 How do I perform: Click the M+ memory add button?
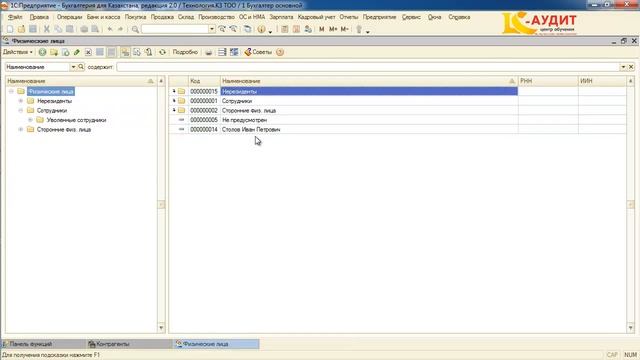[333, 29]
